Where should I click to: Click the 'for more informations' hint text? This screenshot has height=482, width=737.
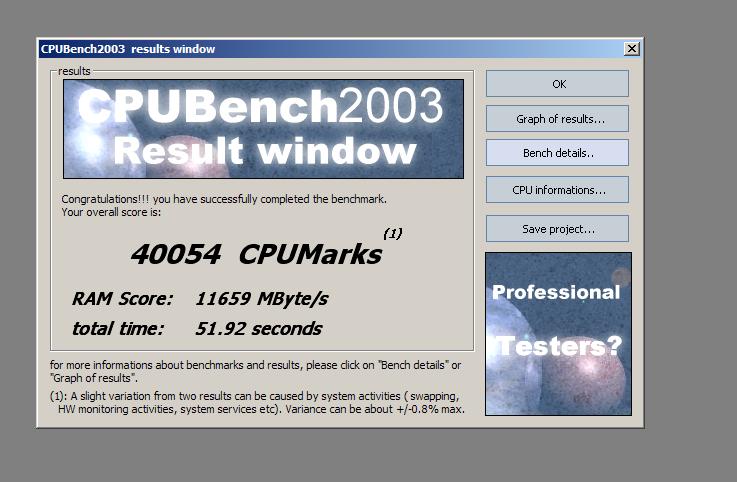255,371
